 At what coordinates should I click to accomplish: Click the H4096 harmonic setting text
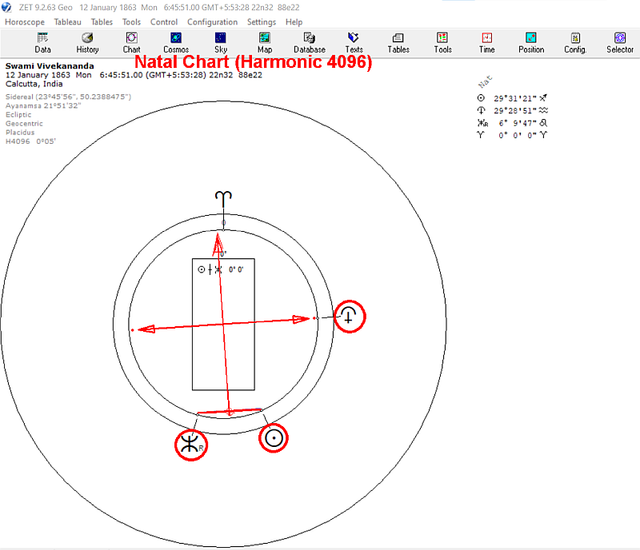coord(31,142)
